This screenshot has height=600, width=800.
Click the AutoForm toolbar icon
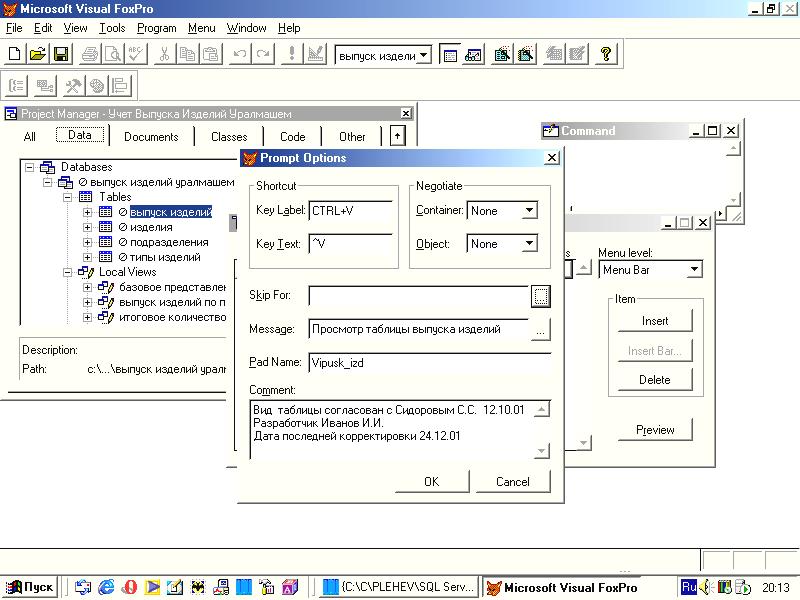554,54
